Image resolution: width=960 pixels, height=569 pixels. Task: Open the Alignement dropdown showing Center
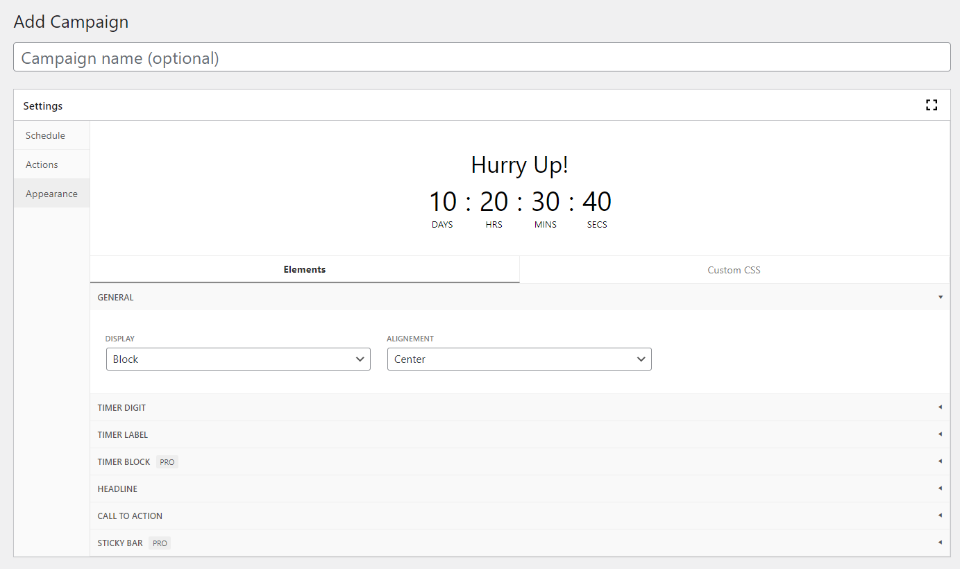pos(519,359)
